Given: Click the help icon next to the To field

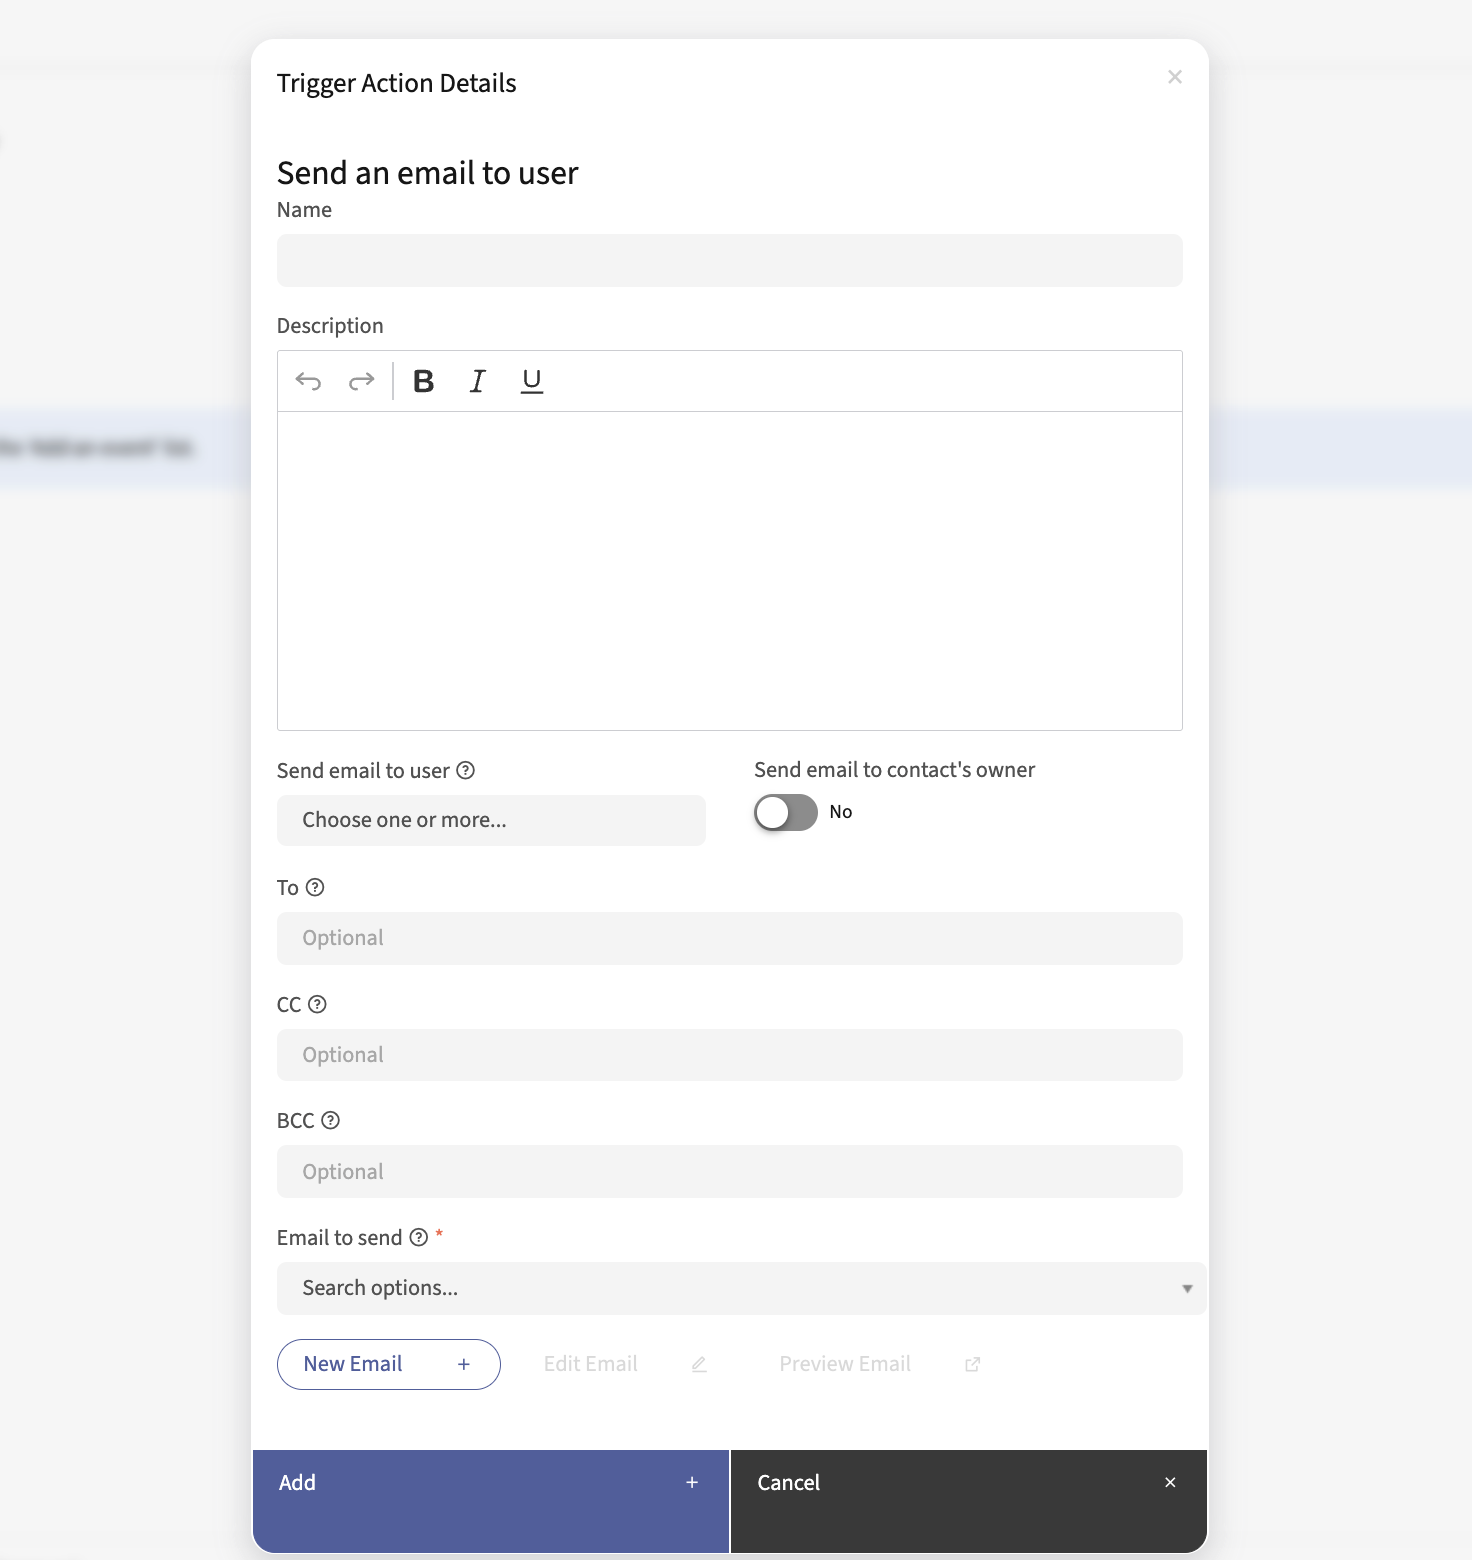Looking at the screenshot, I should click(315, 887).
